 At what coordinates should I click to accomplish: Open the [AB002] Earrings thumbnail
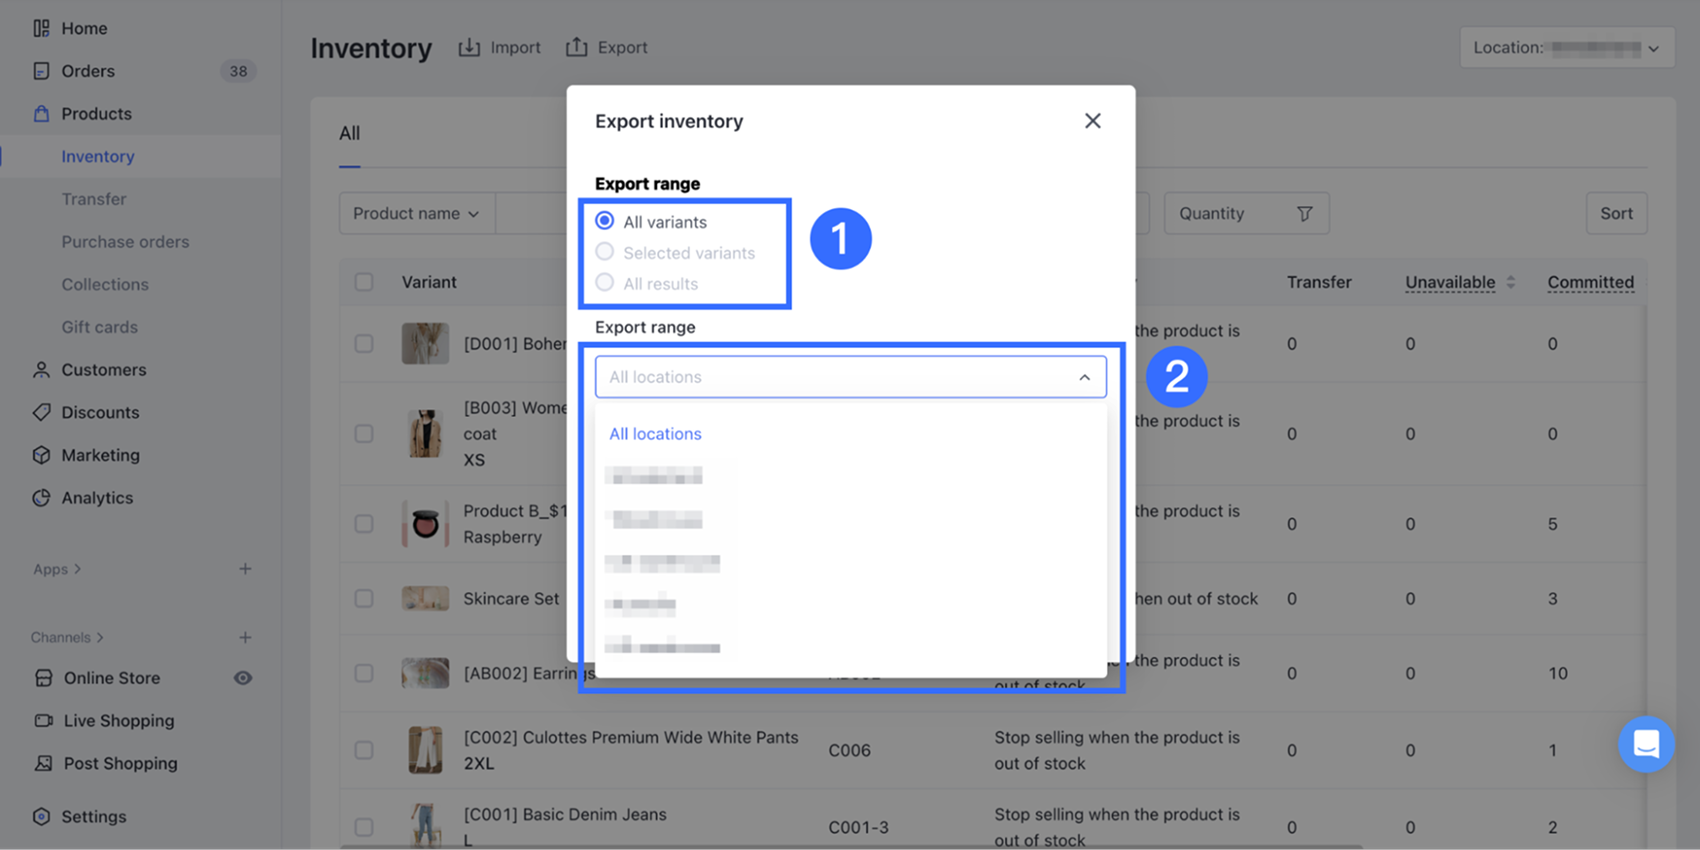pyautogui.click(x=425, y=673)
